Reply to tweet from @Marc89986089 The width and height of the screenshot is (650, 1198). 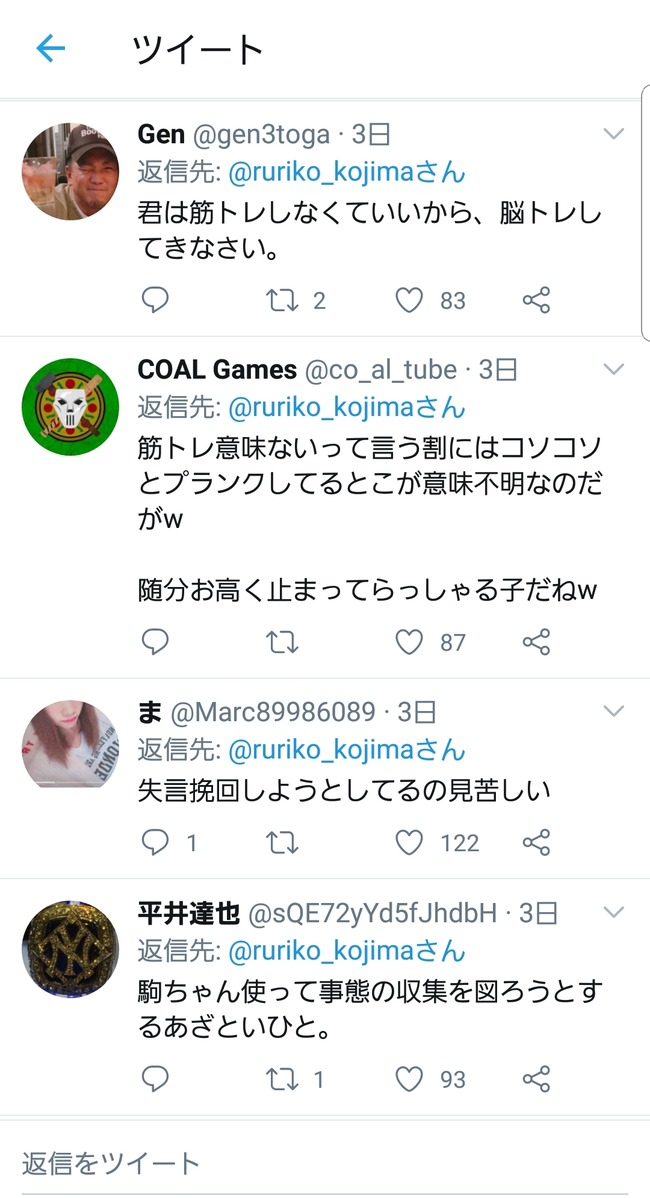pos(155,843)
